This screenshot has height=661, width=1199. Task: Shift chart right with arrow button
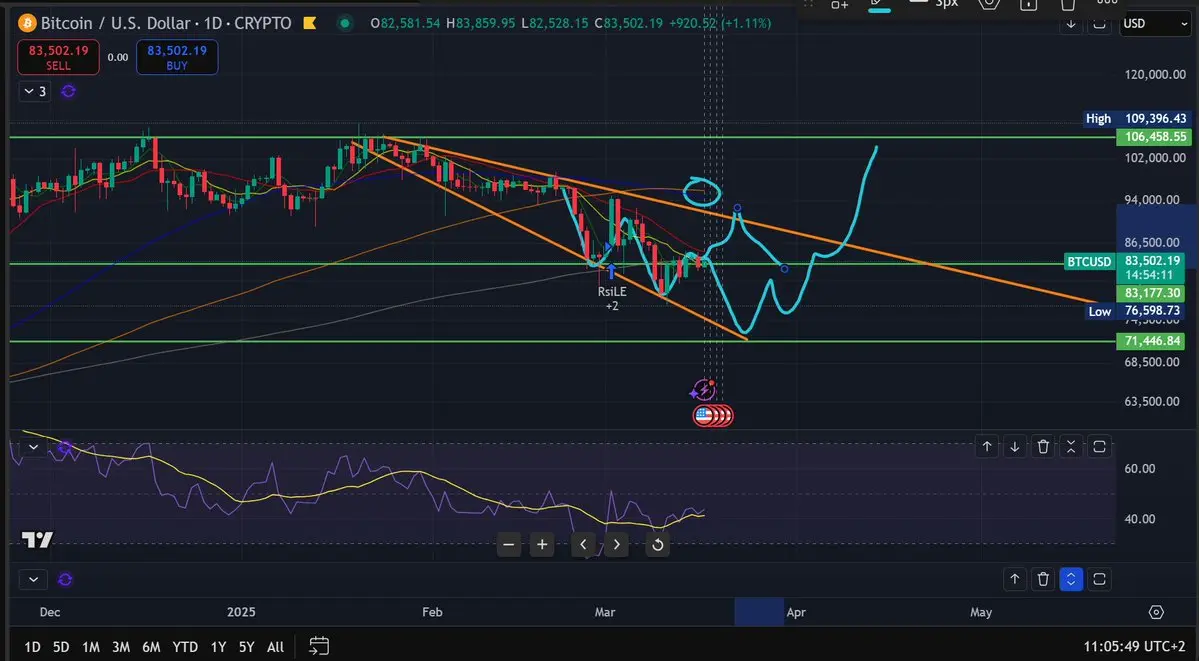pyautogui.click(x=616, y=545)
